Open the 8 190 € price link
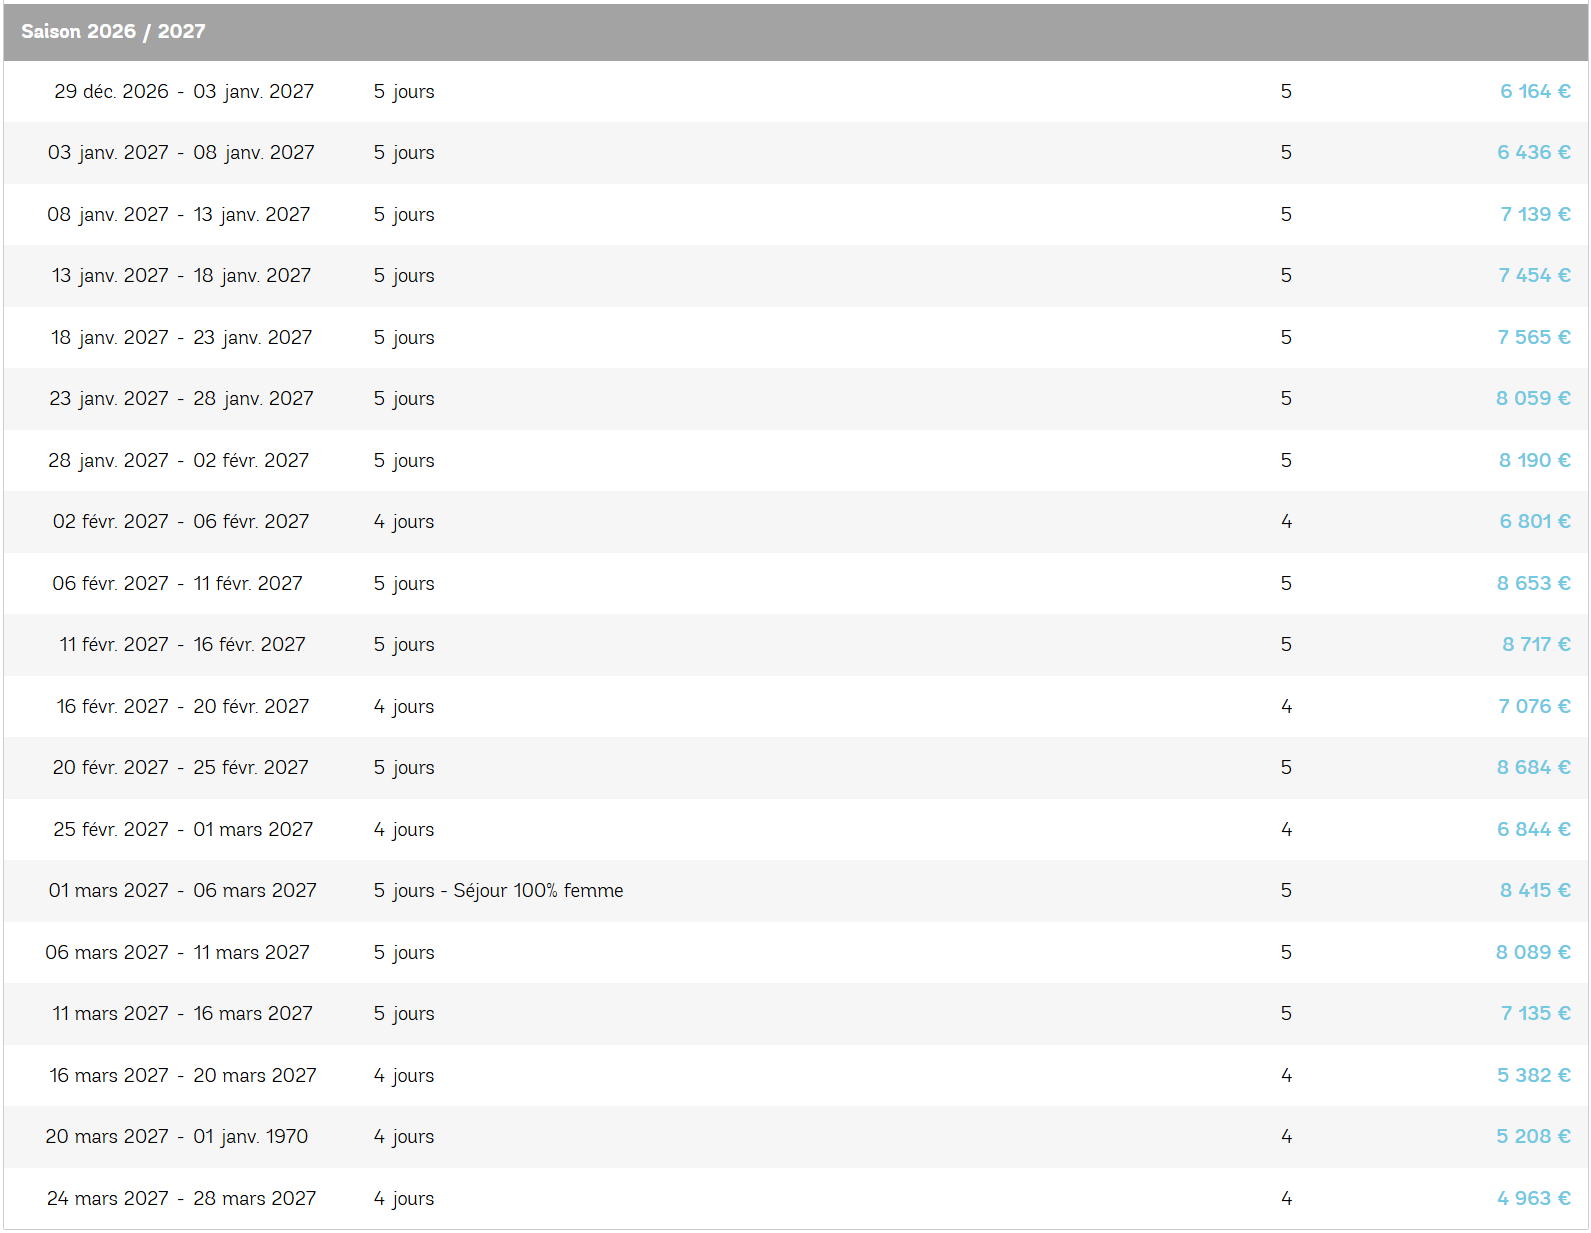This screenshot has width=1591, height=1233. click(x=1535, y=461)
